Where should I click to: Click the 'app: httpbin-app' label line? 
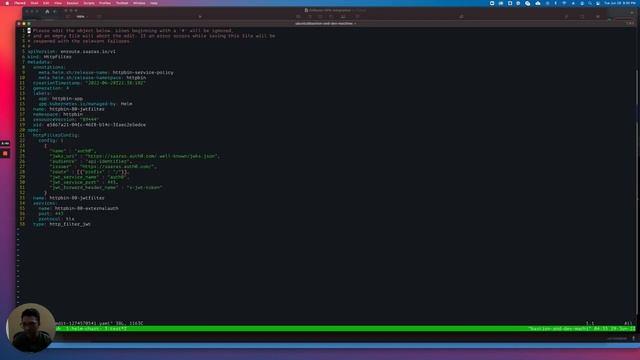tap(61, 99)
